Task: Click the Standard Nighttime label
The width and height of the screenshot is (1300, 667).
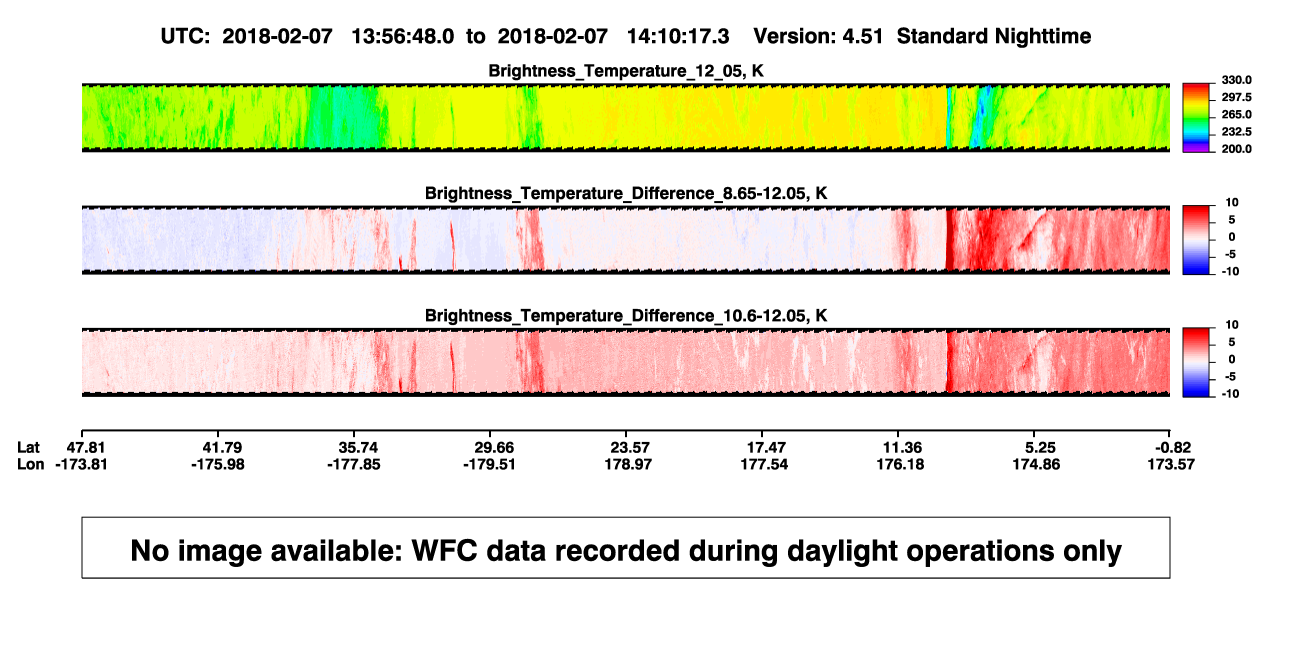Action: click(x=994, y=36)
